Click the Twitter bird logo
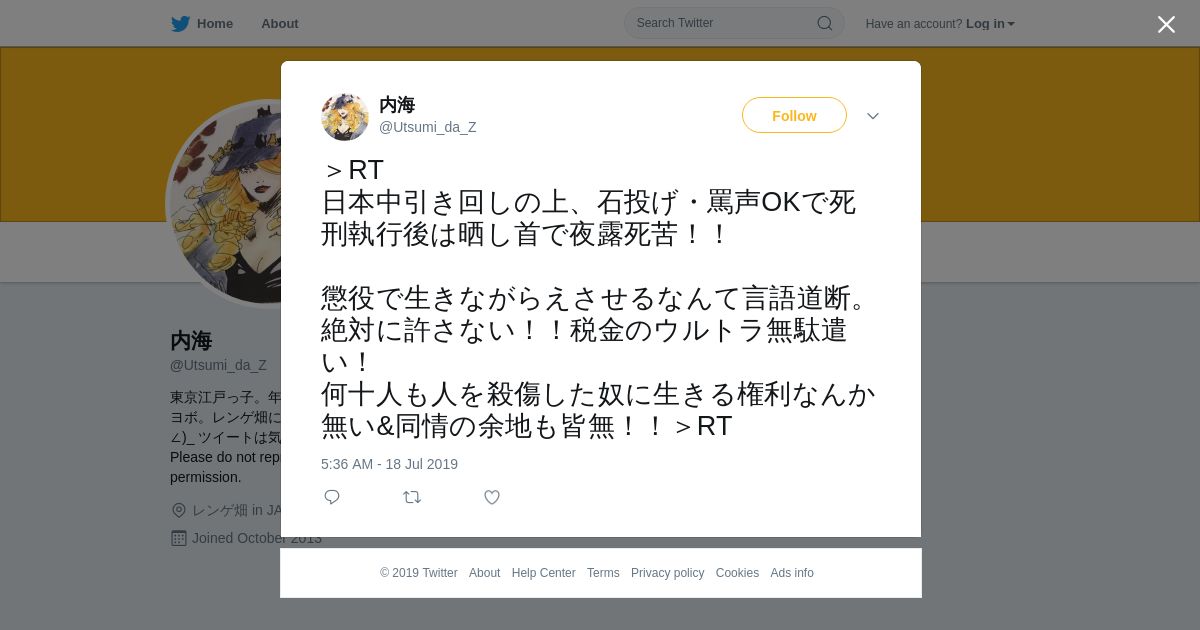 [x=180, y=23]
